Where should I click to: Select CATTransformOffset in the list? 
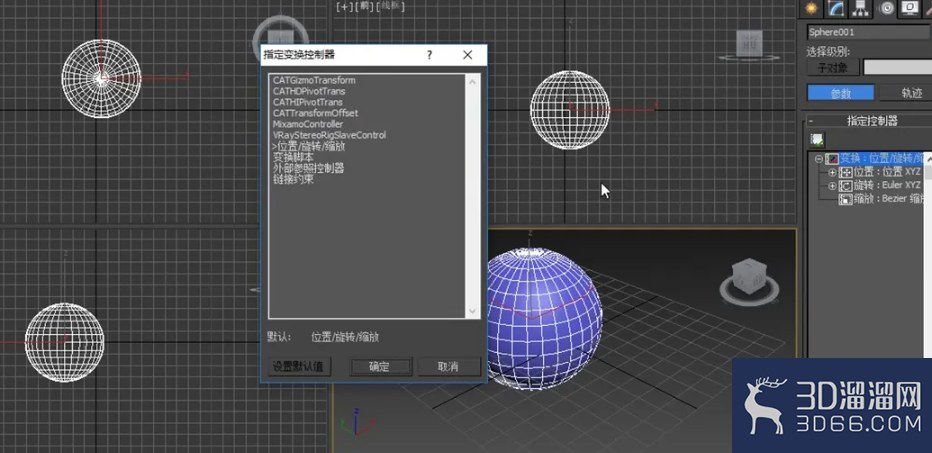click(x=316, y=113)
